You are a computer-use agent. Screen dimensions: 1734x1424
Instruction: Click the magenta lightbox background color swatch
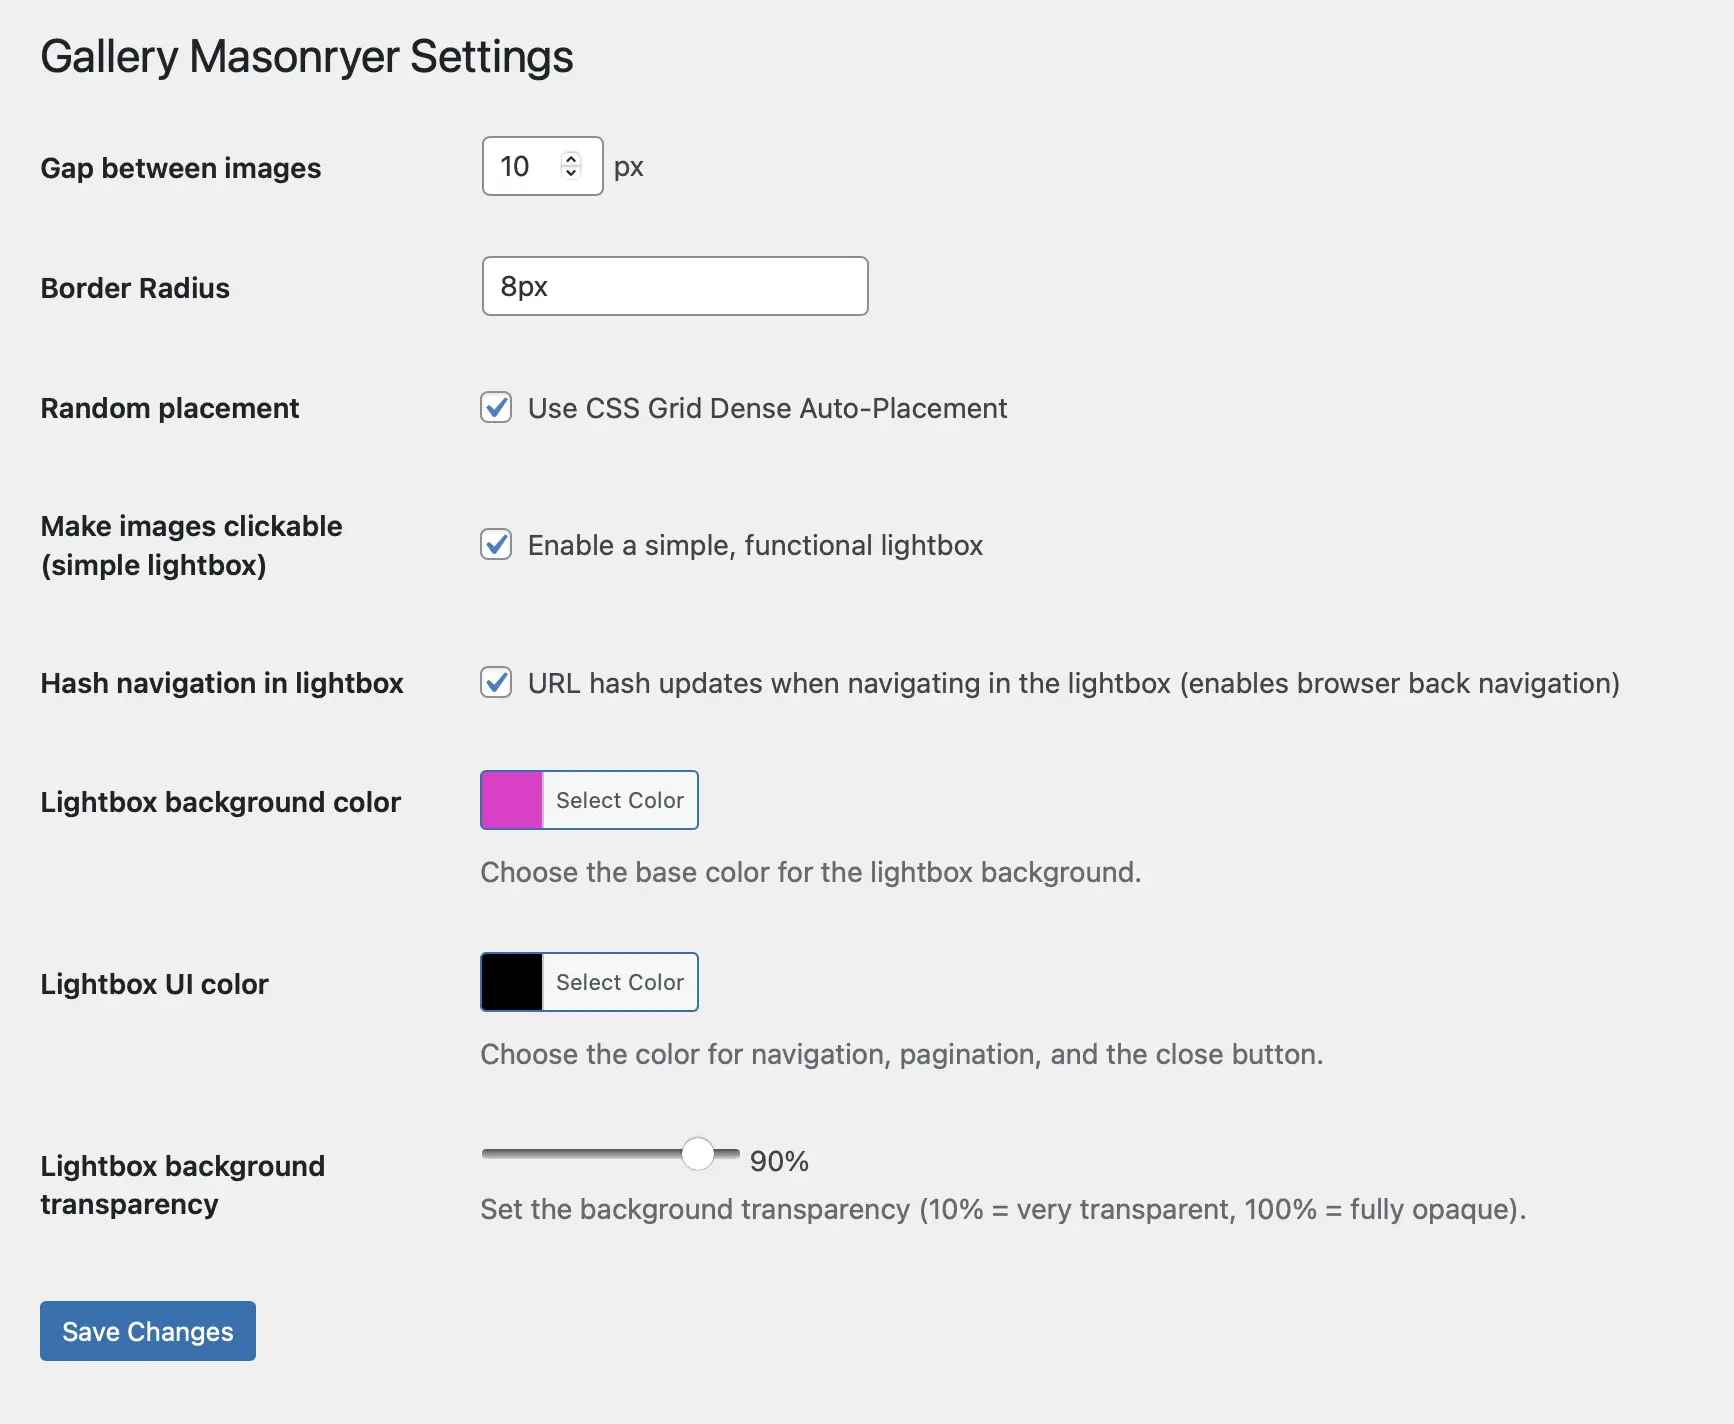click(x=512, y=800)
